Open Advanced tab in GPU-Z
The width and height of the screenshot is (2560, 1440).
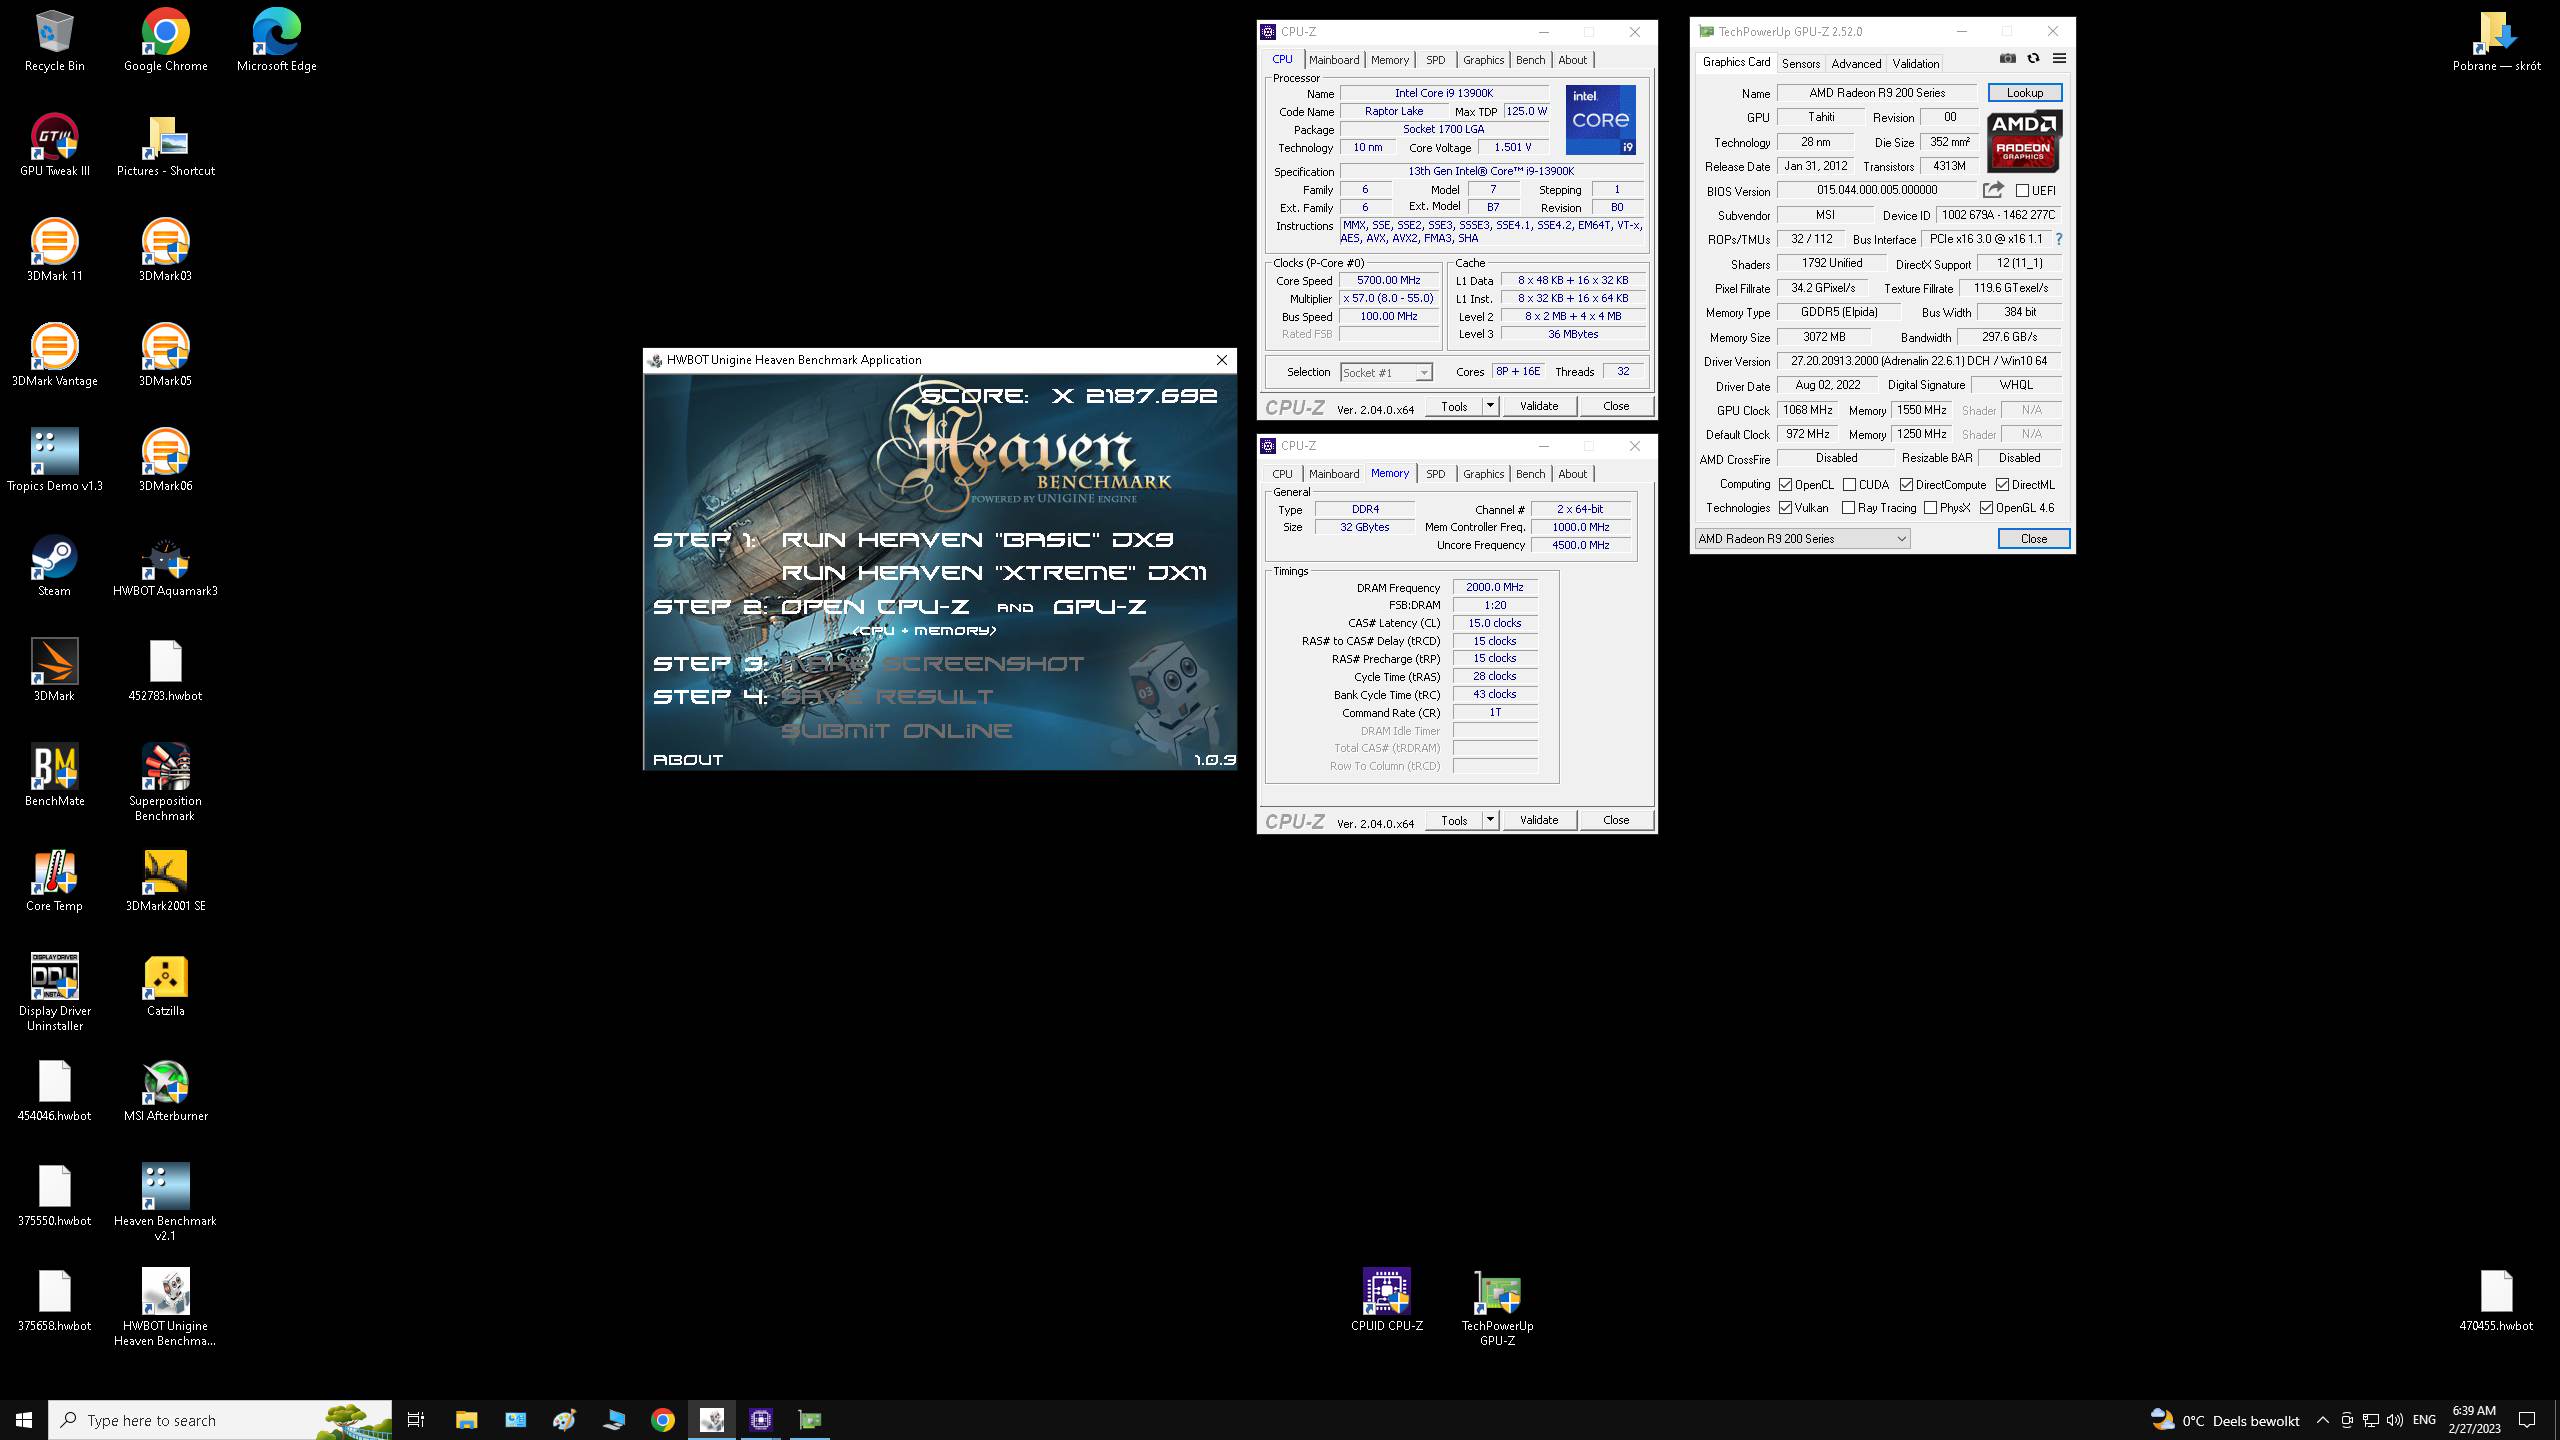click(1856, 64)
